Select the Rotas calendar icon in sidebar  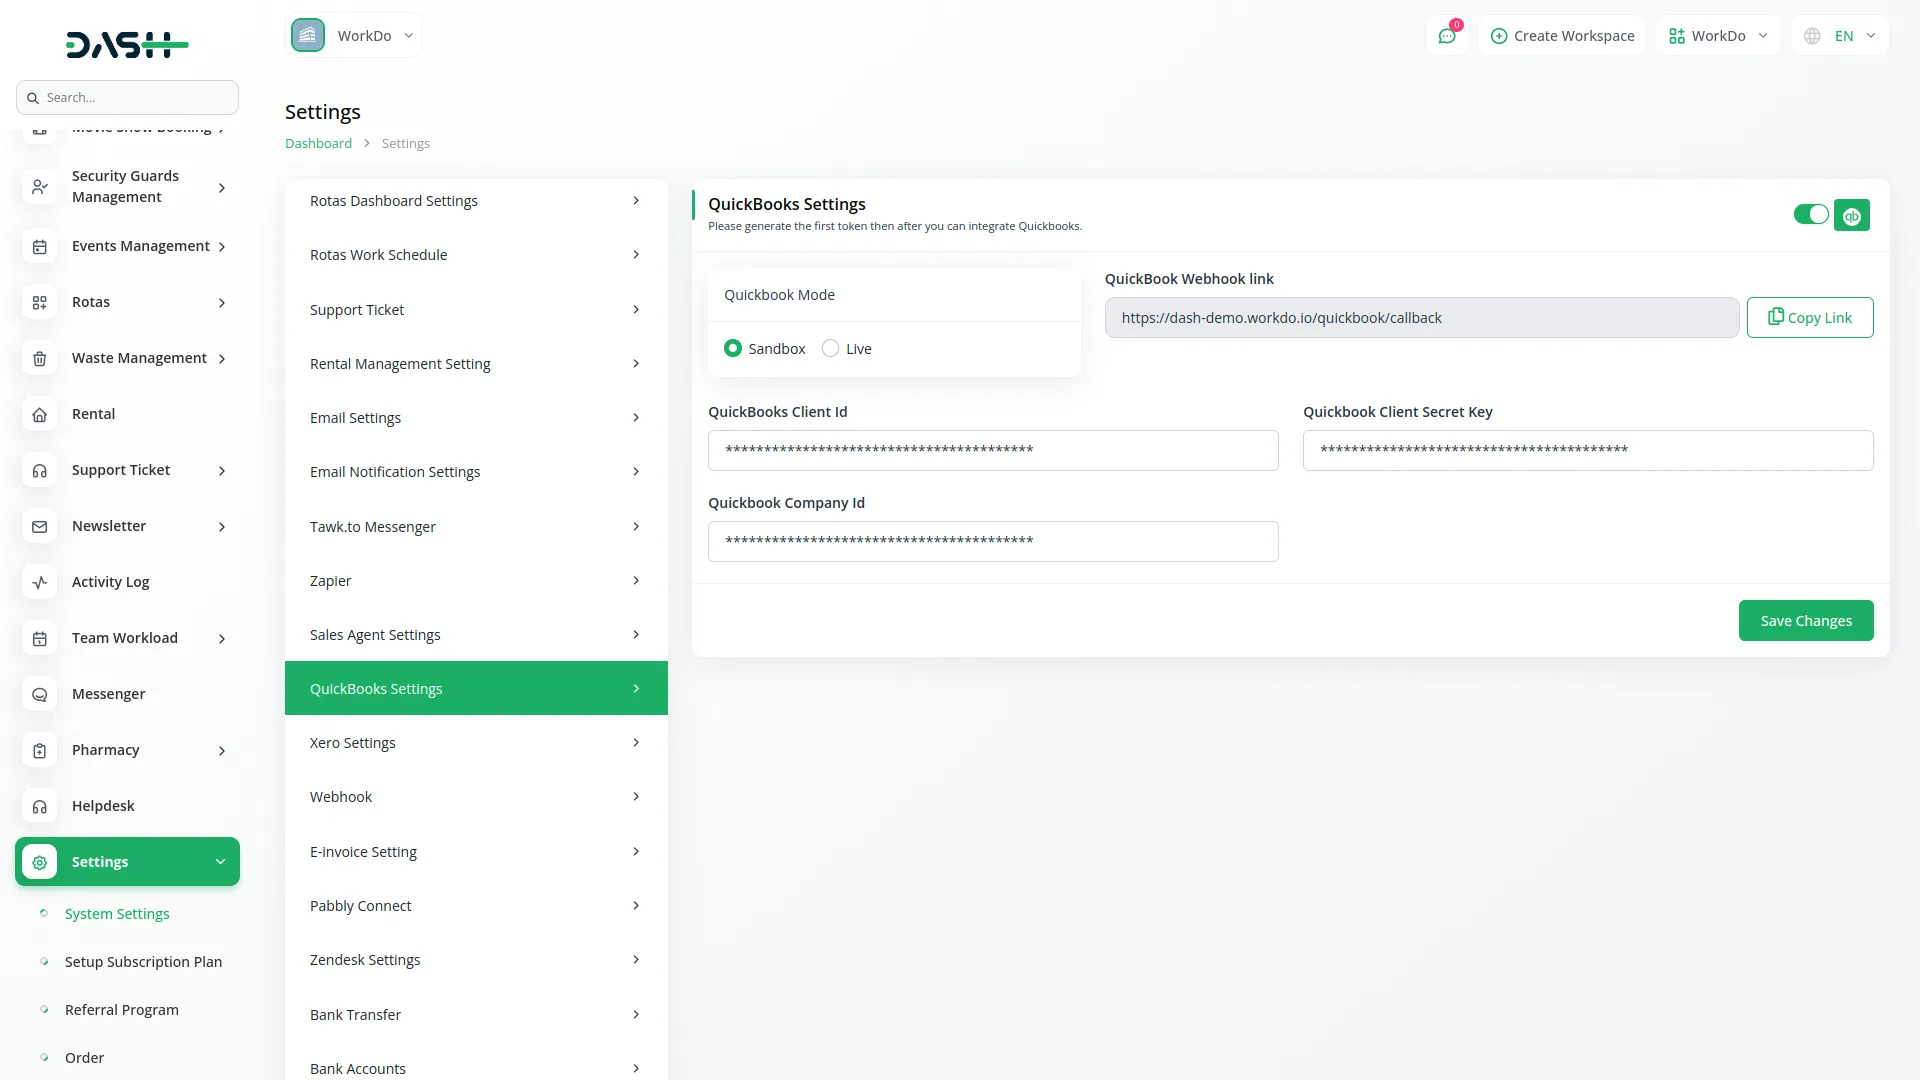[x=39, y=302]
